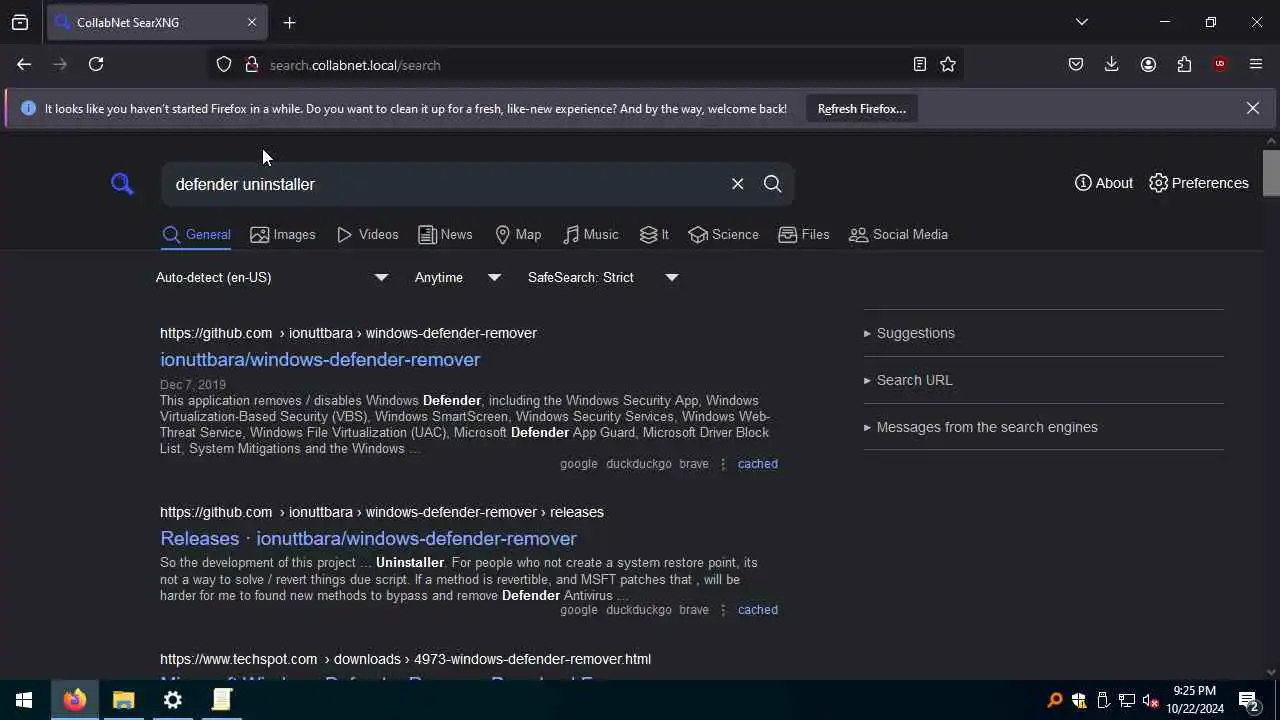Switch to the Images tab
Screen dimensions: 1280x720
pyautogui.click(x=283, y=234)
